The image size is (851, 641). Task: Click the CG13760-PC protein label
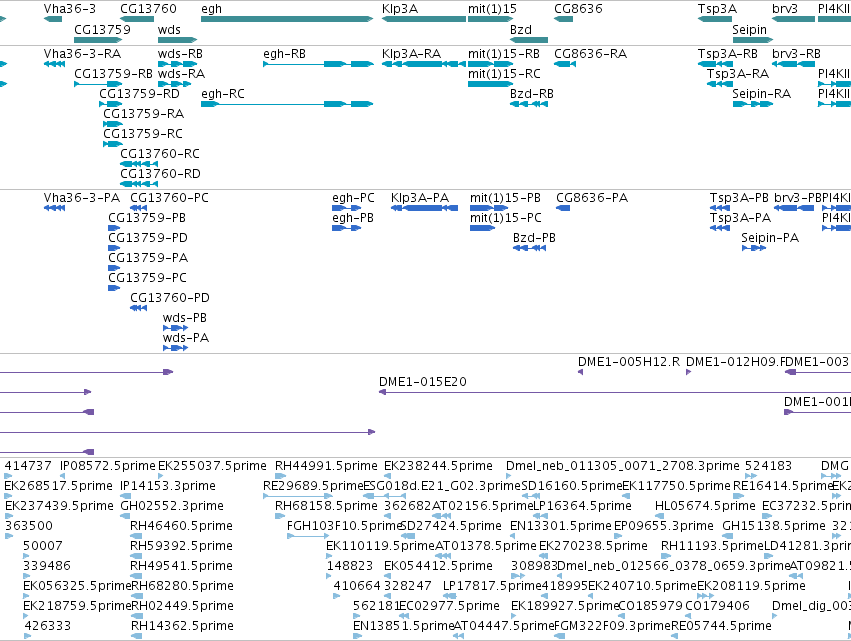click(169, 198)
